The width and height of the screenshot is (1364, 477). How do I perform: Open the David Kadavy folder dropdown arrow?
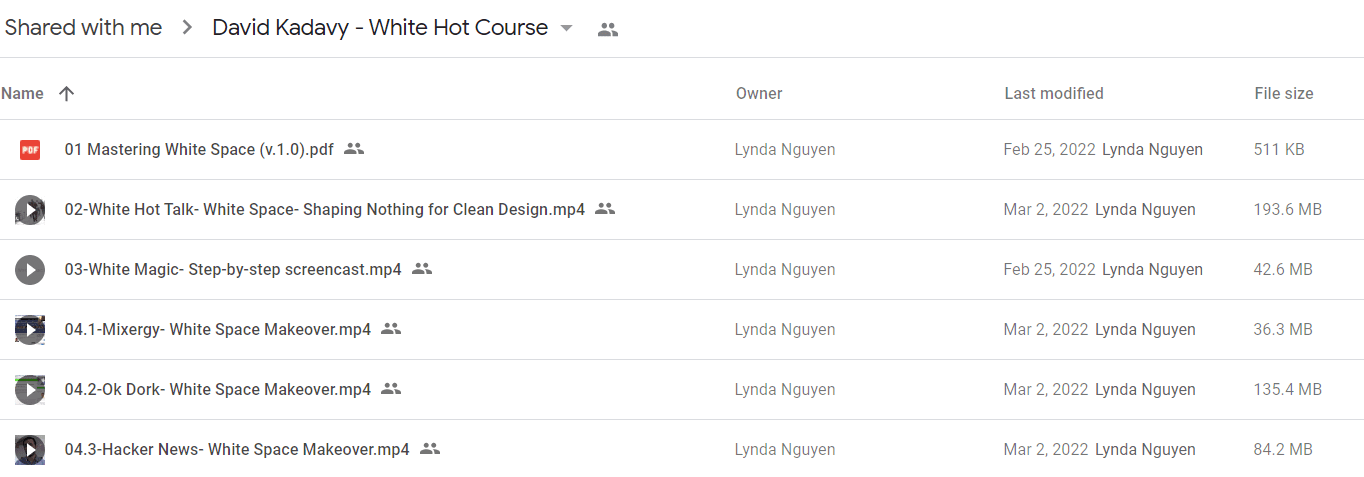pyautogui.click(x=566, y=28)
